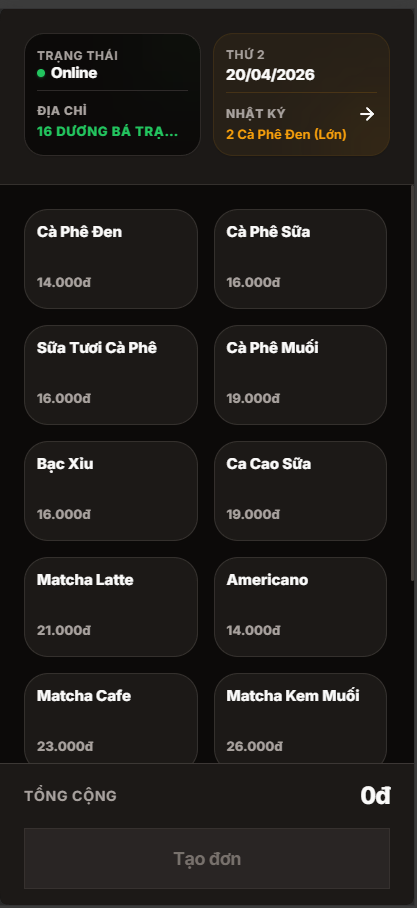The height and width of the screenshot is (908, 417).
Task: Open the date card showing 20/04/2026
Action: tap(301, 94)
